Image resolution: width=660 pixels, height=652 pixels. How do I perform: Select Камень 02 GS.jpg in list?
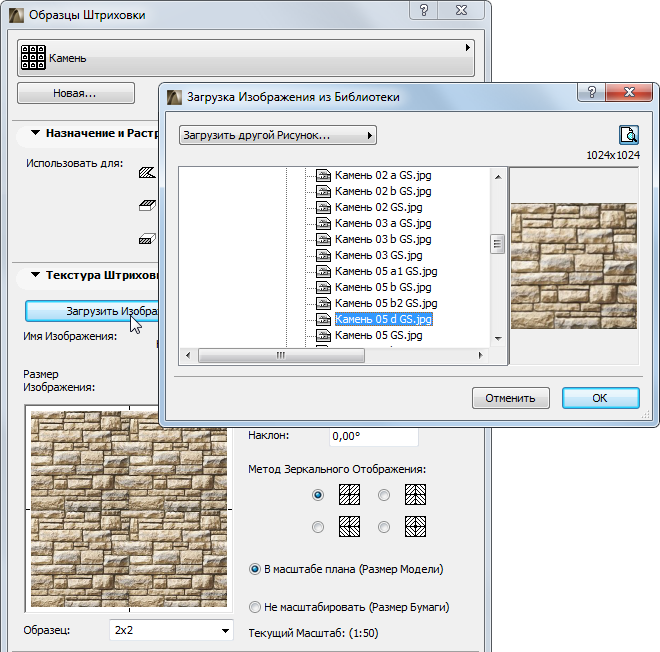pos(378,207)
